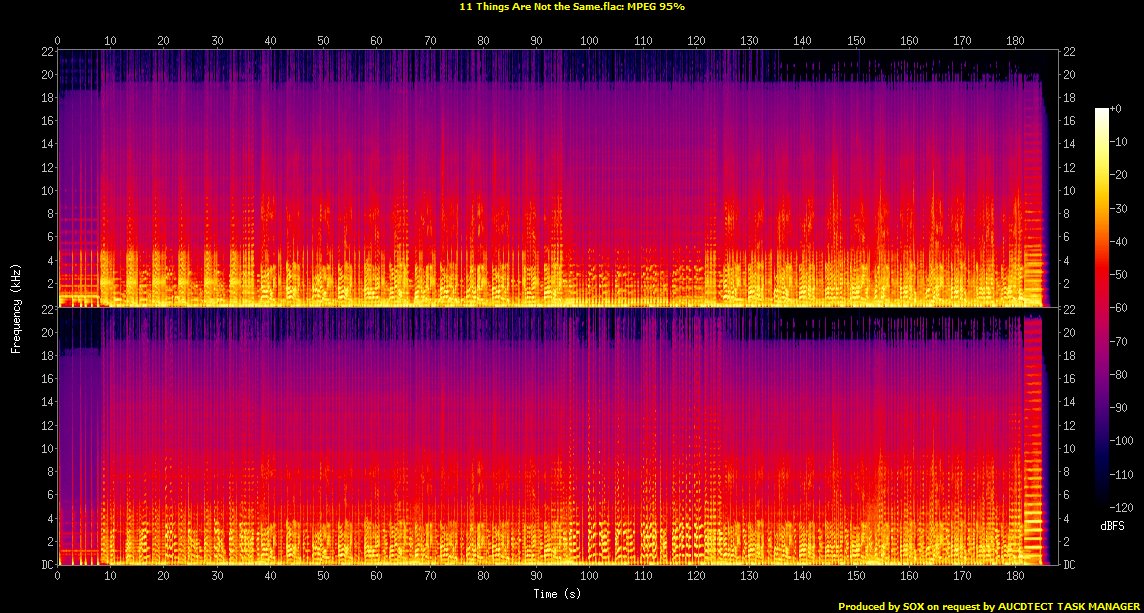Click the dBFS color scale bar

pos(1101,308)
